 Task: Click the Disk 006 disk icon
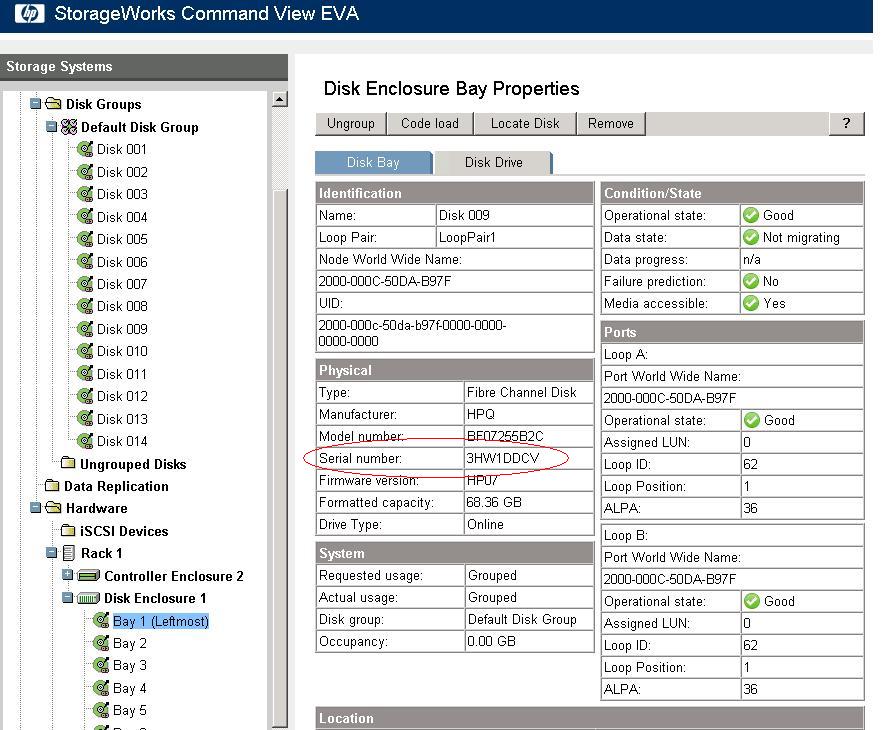(85, 262)
